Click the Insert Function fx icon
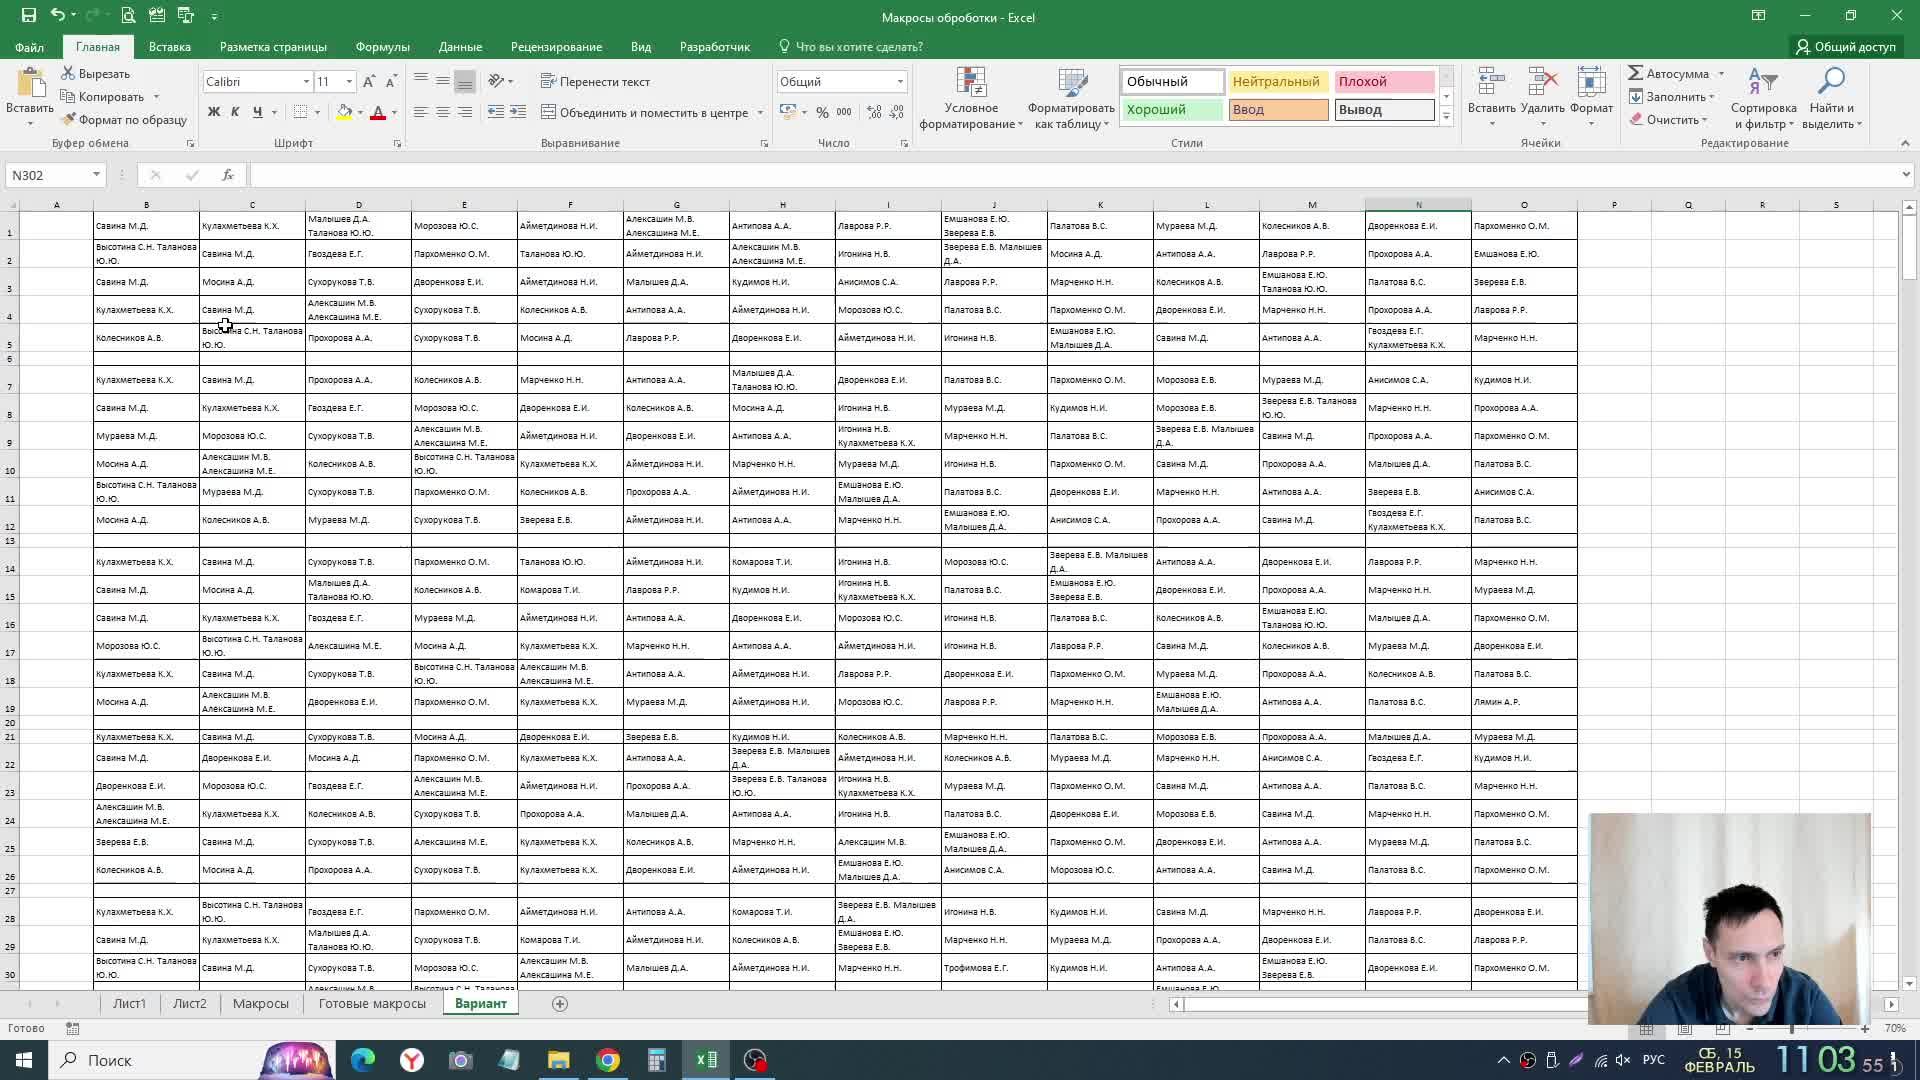 point(228,175)
